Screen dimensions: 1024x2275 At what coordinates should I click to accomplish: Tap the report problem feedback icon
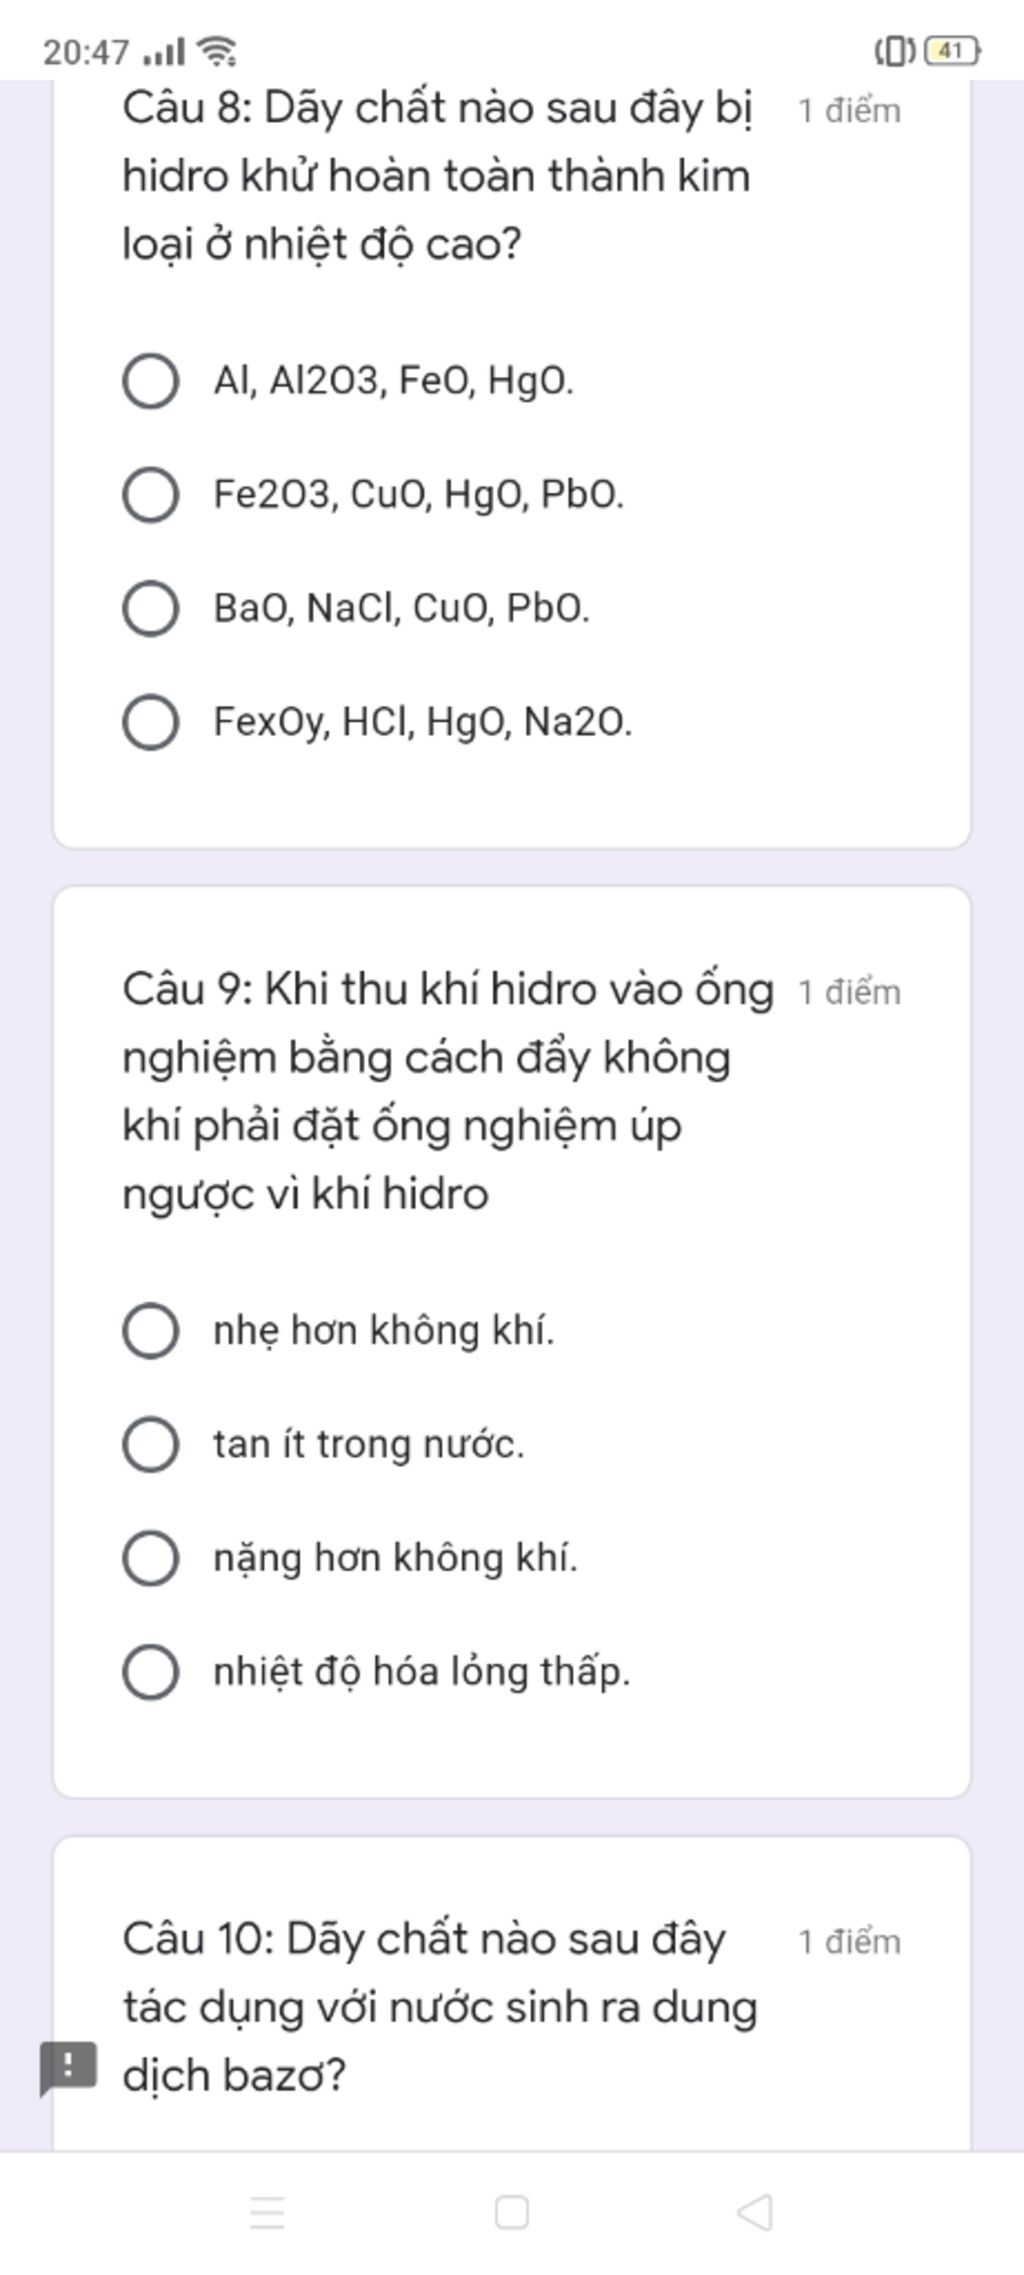click(x=68, y=2067)
